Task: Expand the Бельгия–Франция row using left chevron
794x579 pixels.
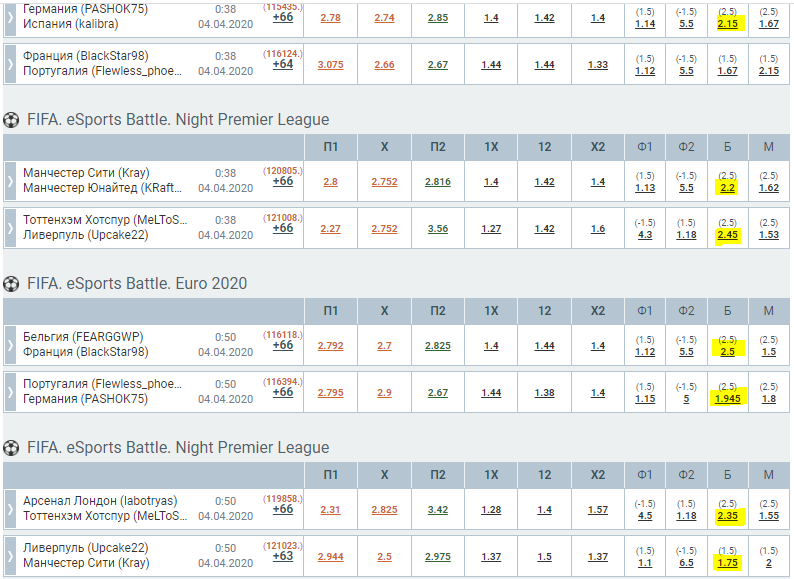Action: point(10,345)
